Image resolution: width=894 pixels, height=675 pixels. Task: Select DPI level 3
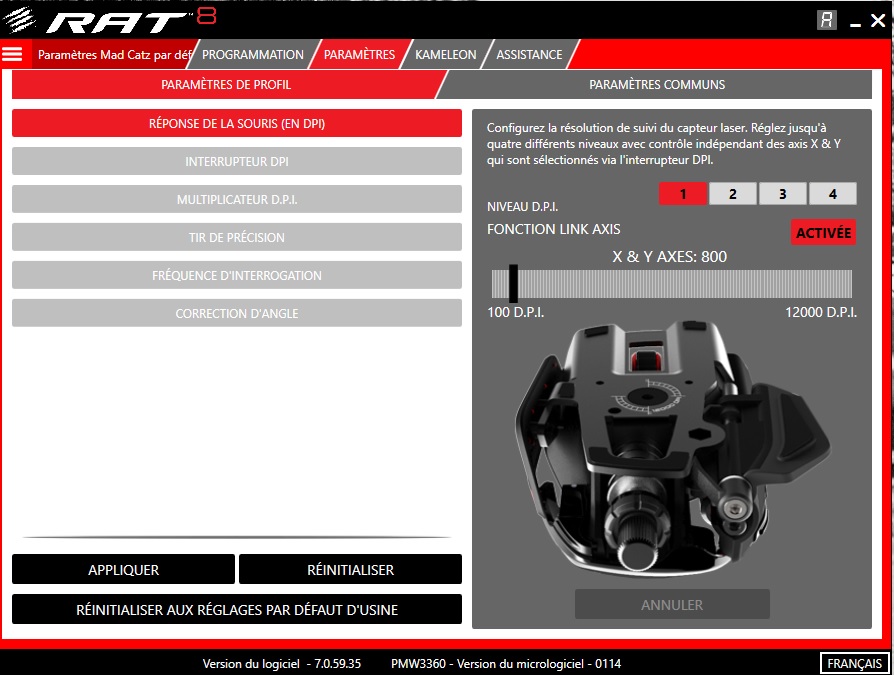[x=782, y=193]
